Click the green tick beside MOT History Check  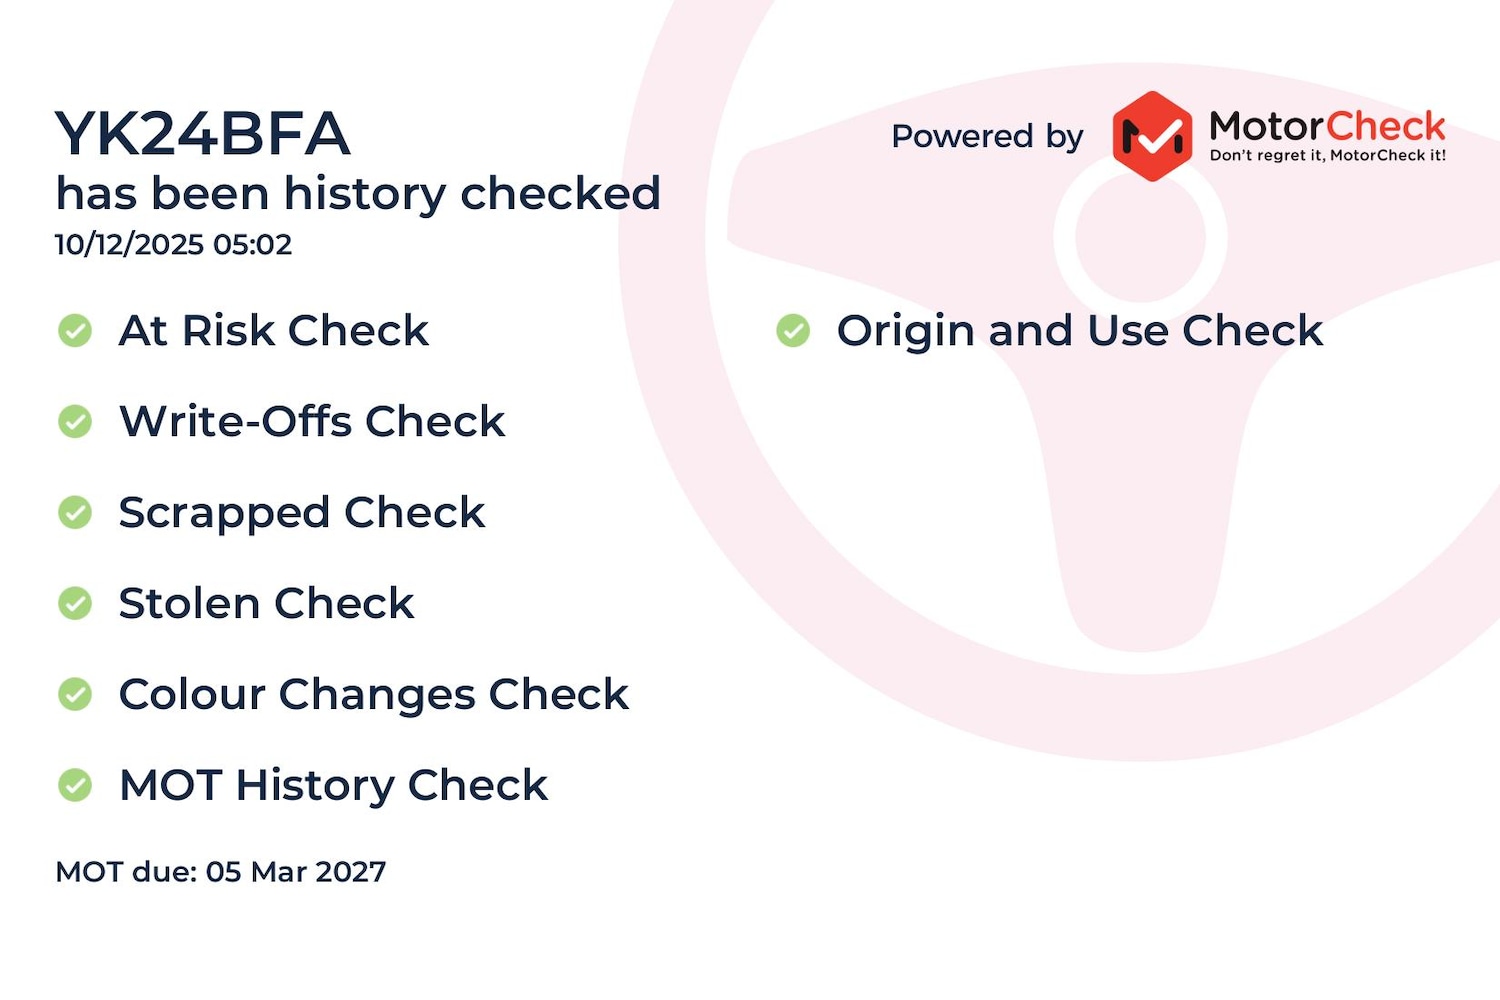pyautogui.click(x=75, y=785)
